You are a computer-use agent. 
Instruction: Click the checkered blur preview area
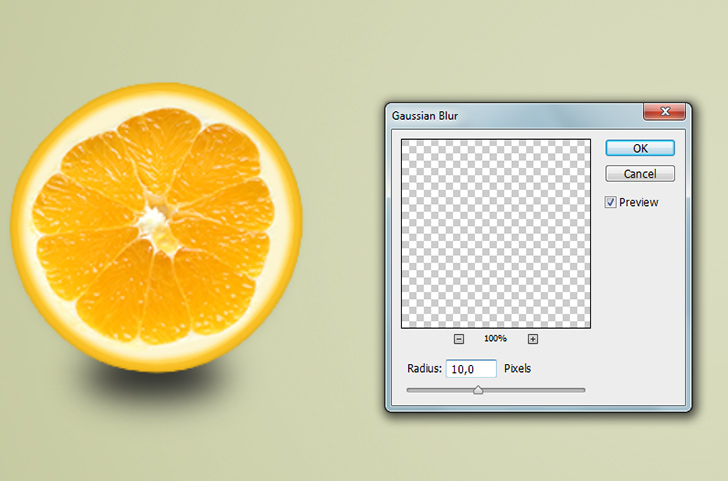tap(496, 234)
